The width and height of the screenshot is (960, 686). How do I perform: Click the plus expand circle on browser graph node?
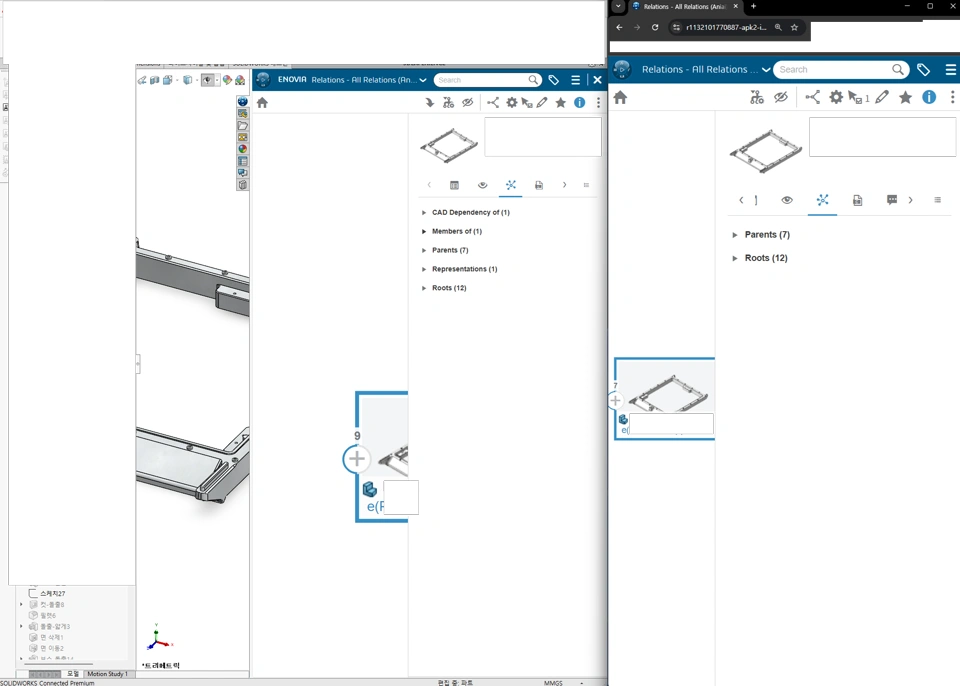(x=615, y=401)
